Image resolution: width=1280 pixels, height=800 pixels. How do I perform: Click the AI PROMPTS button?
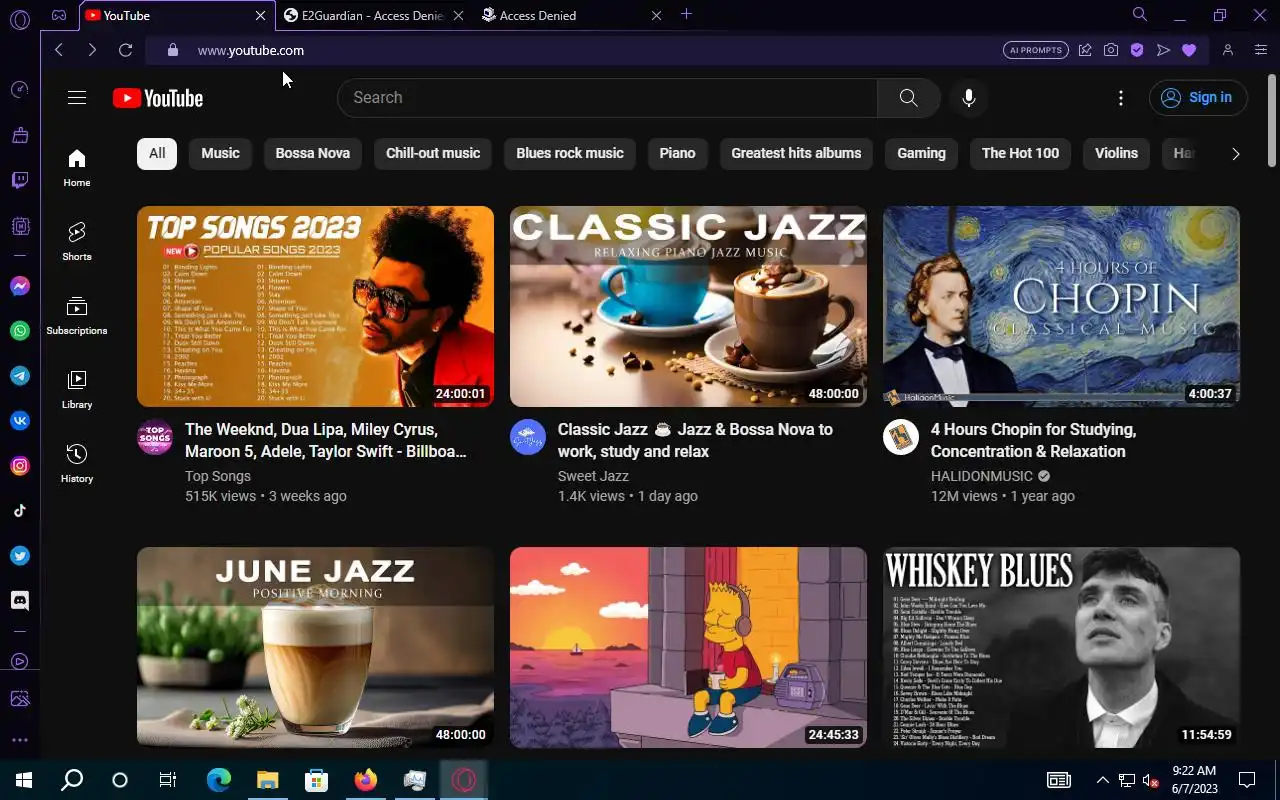(1036, 50)
